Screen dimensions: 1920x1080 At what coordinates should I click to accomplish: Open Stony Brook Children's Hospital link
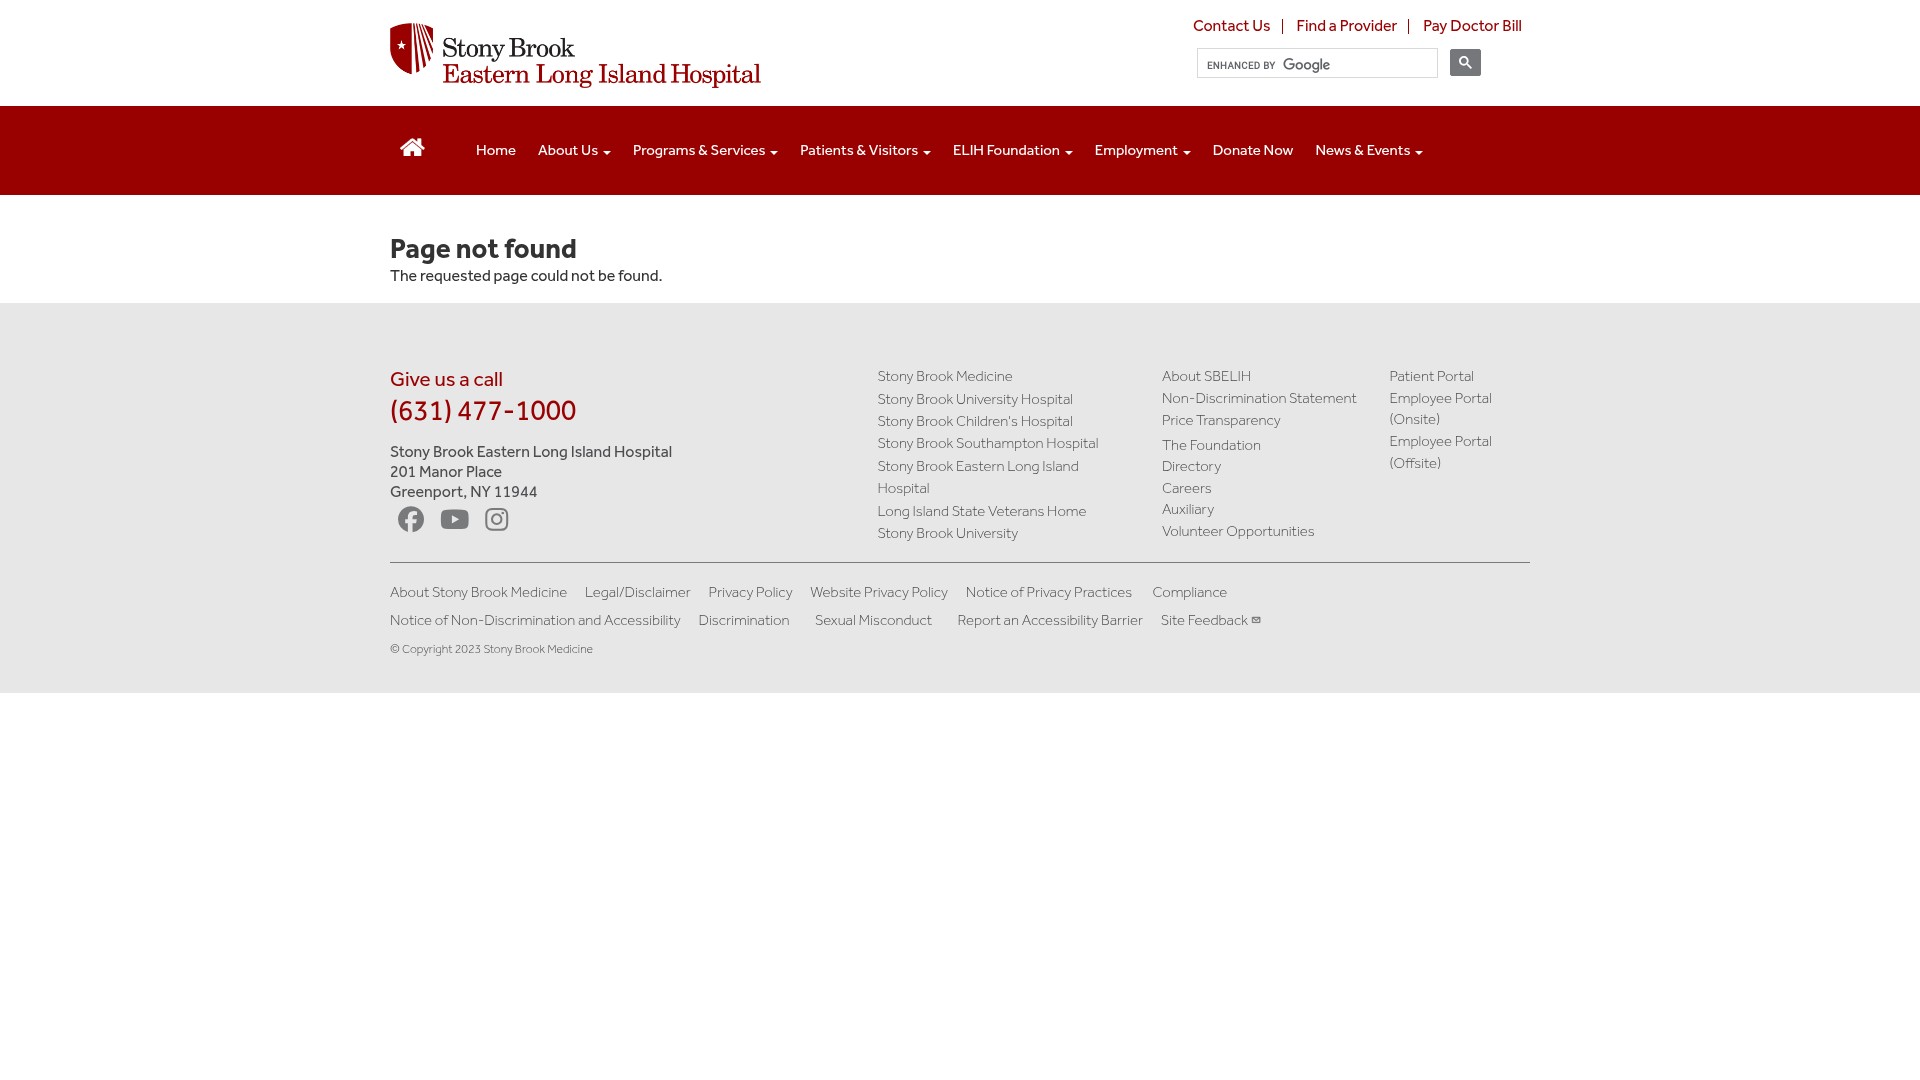pyautogui.click(x=975, y=421)
